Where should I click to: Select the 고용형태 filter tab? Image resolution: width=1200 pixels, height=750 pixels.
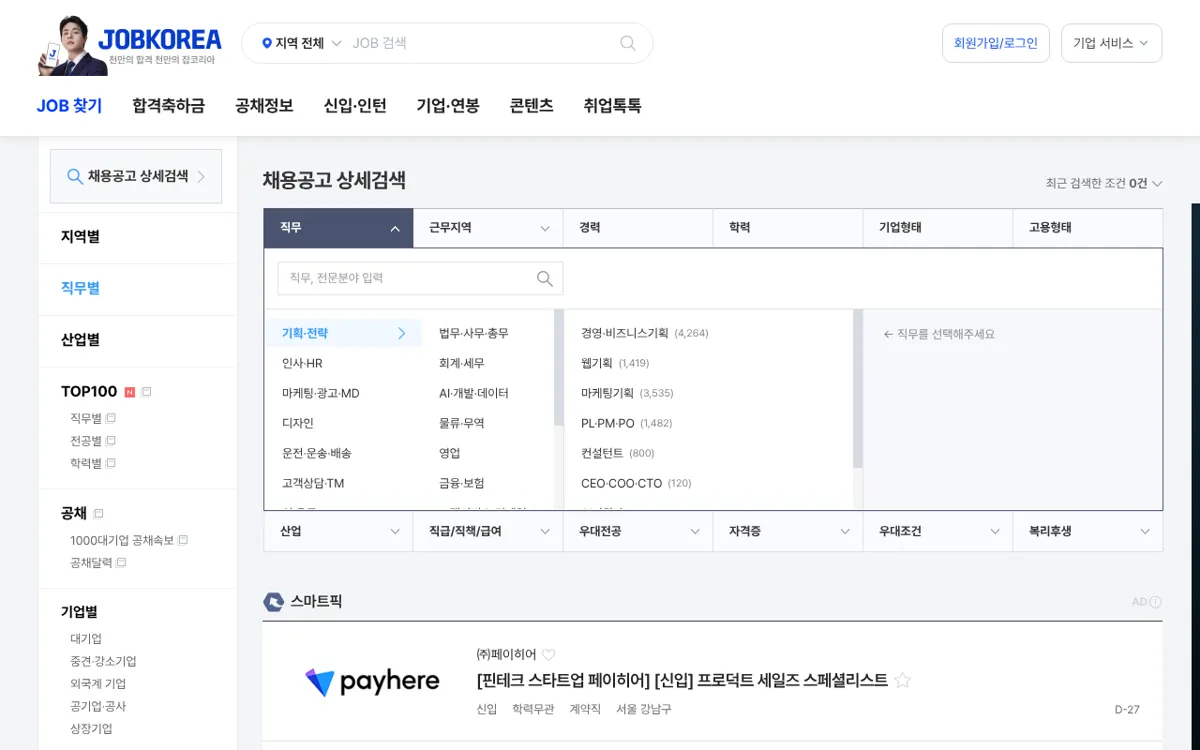pyautogui.click(x=1088, y=228)
